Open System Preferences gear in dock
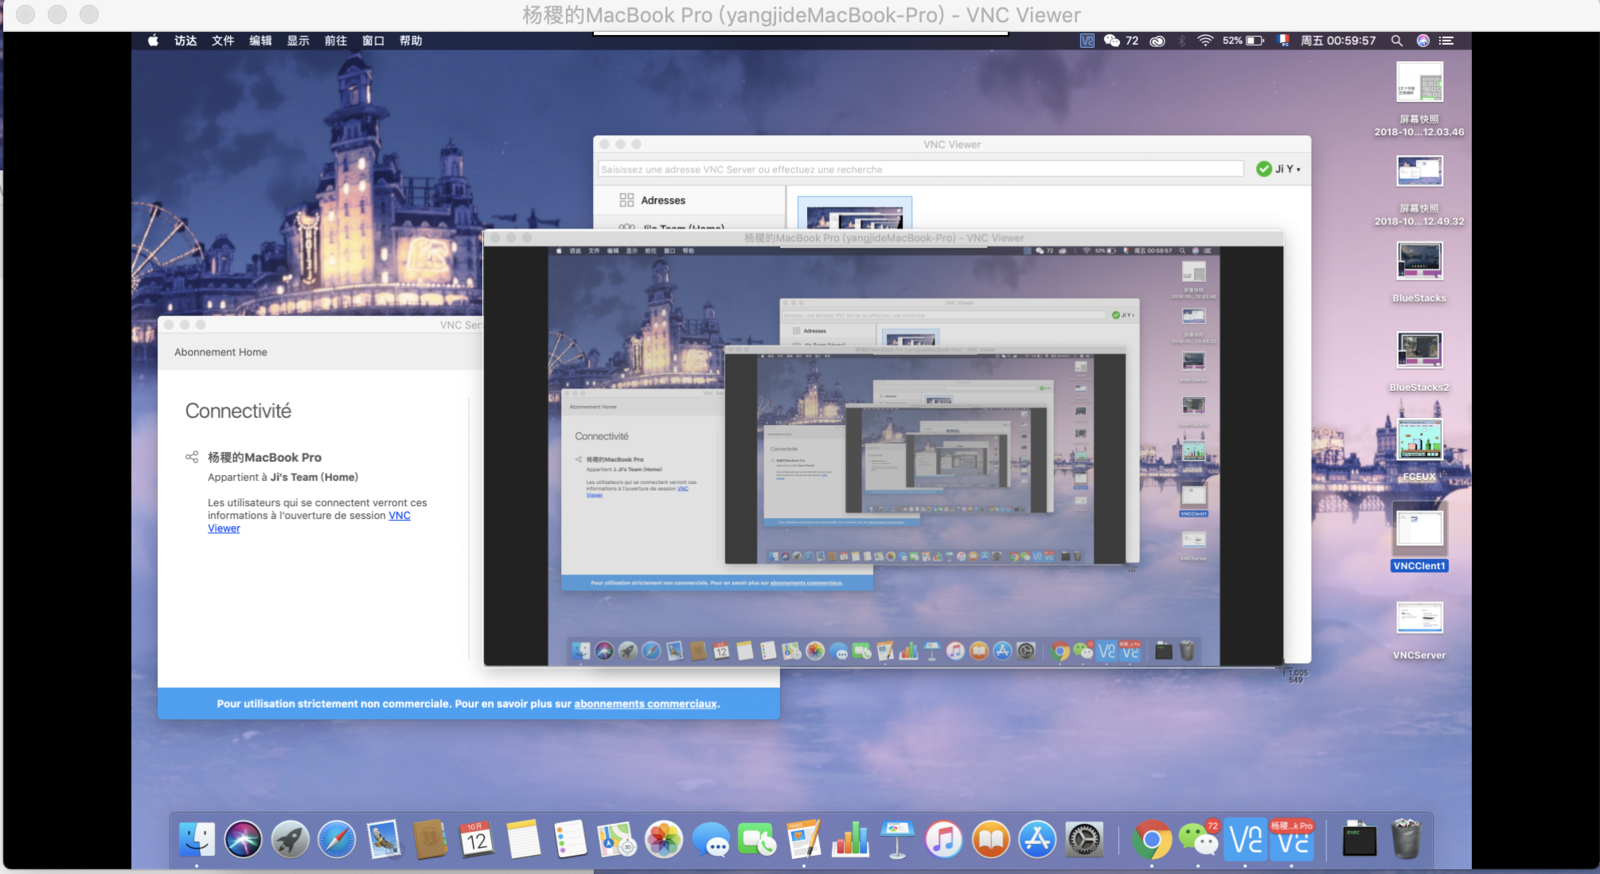1600x874 pixels. point(1084,840)
